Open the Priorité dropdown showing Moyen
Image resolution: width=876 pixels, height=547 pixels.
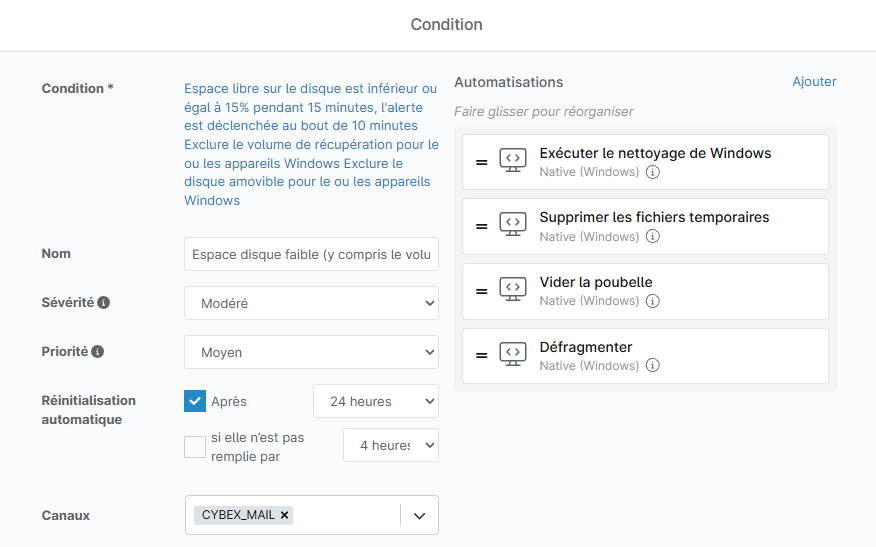click(311, 352)
